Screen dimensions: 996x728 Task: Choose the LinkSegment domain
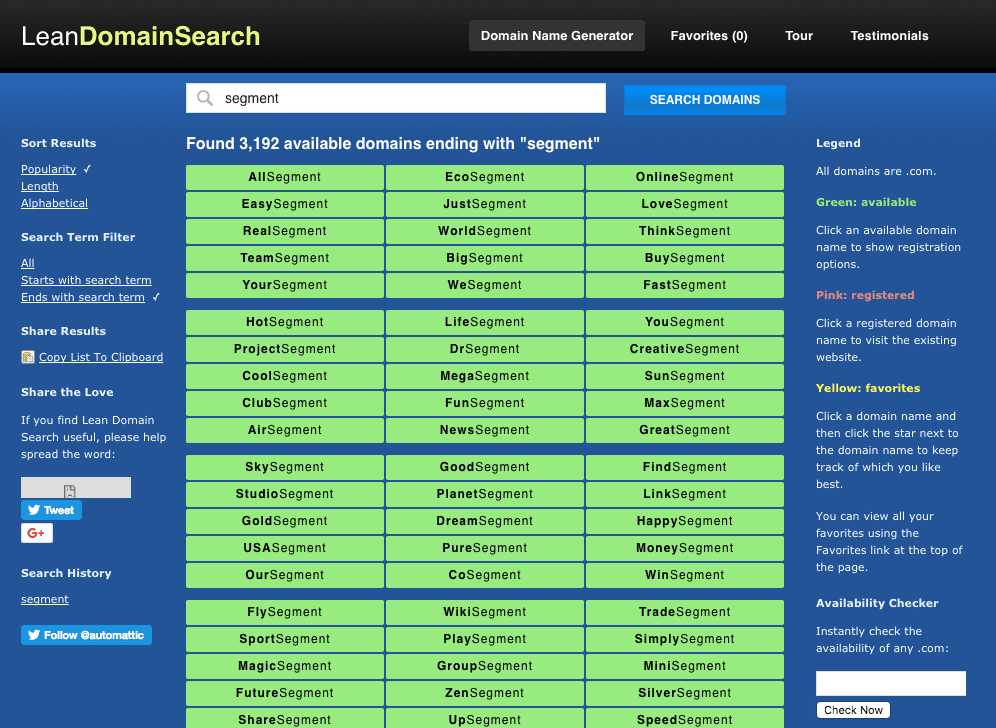(x=685, y=494)
